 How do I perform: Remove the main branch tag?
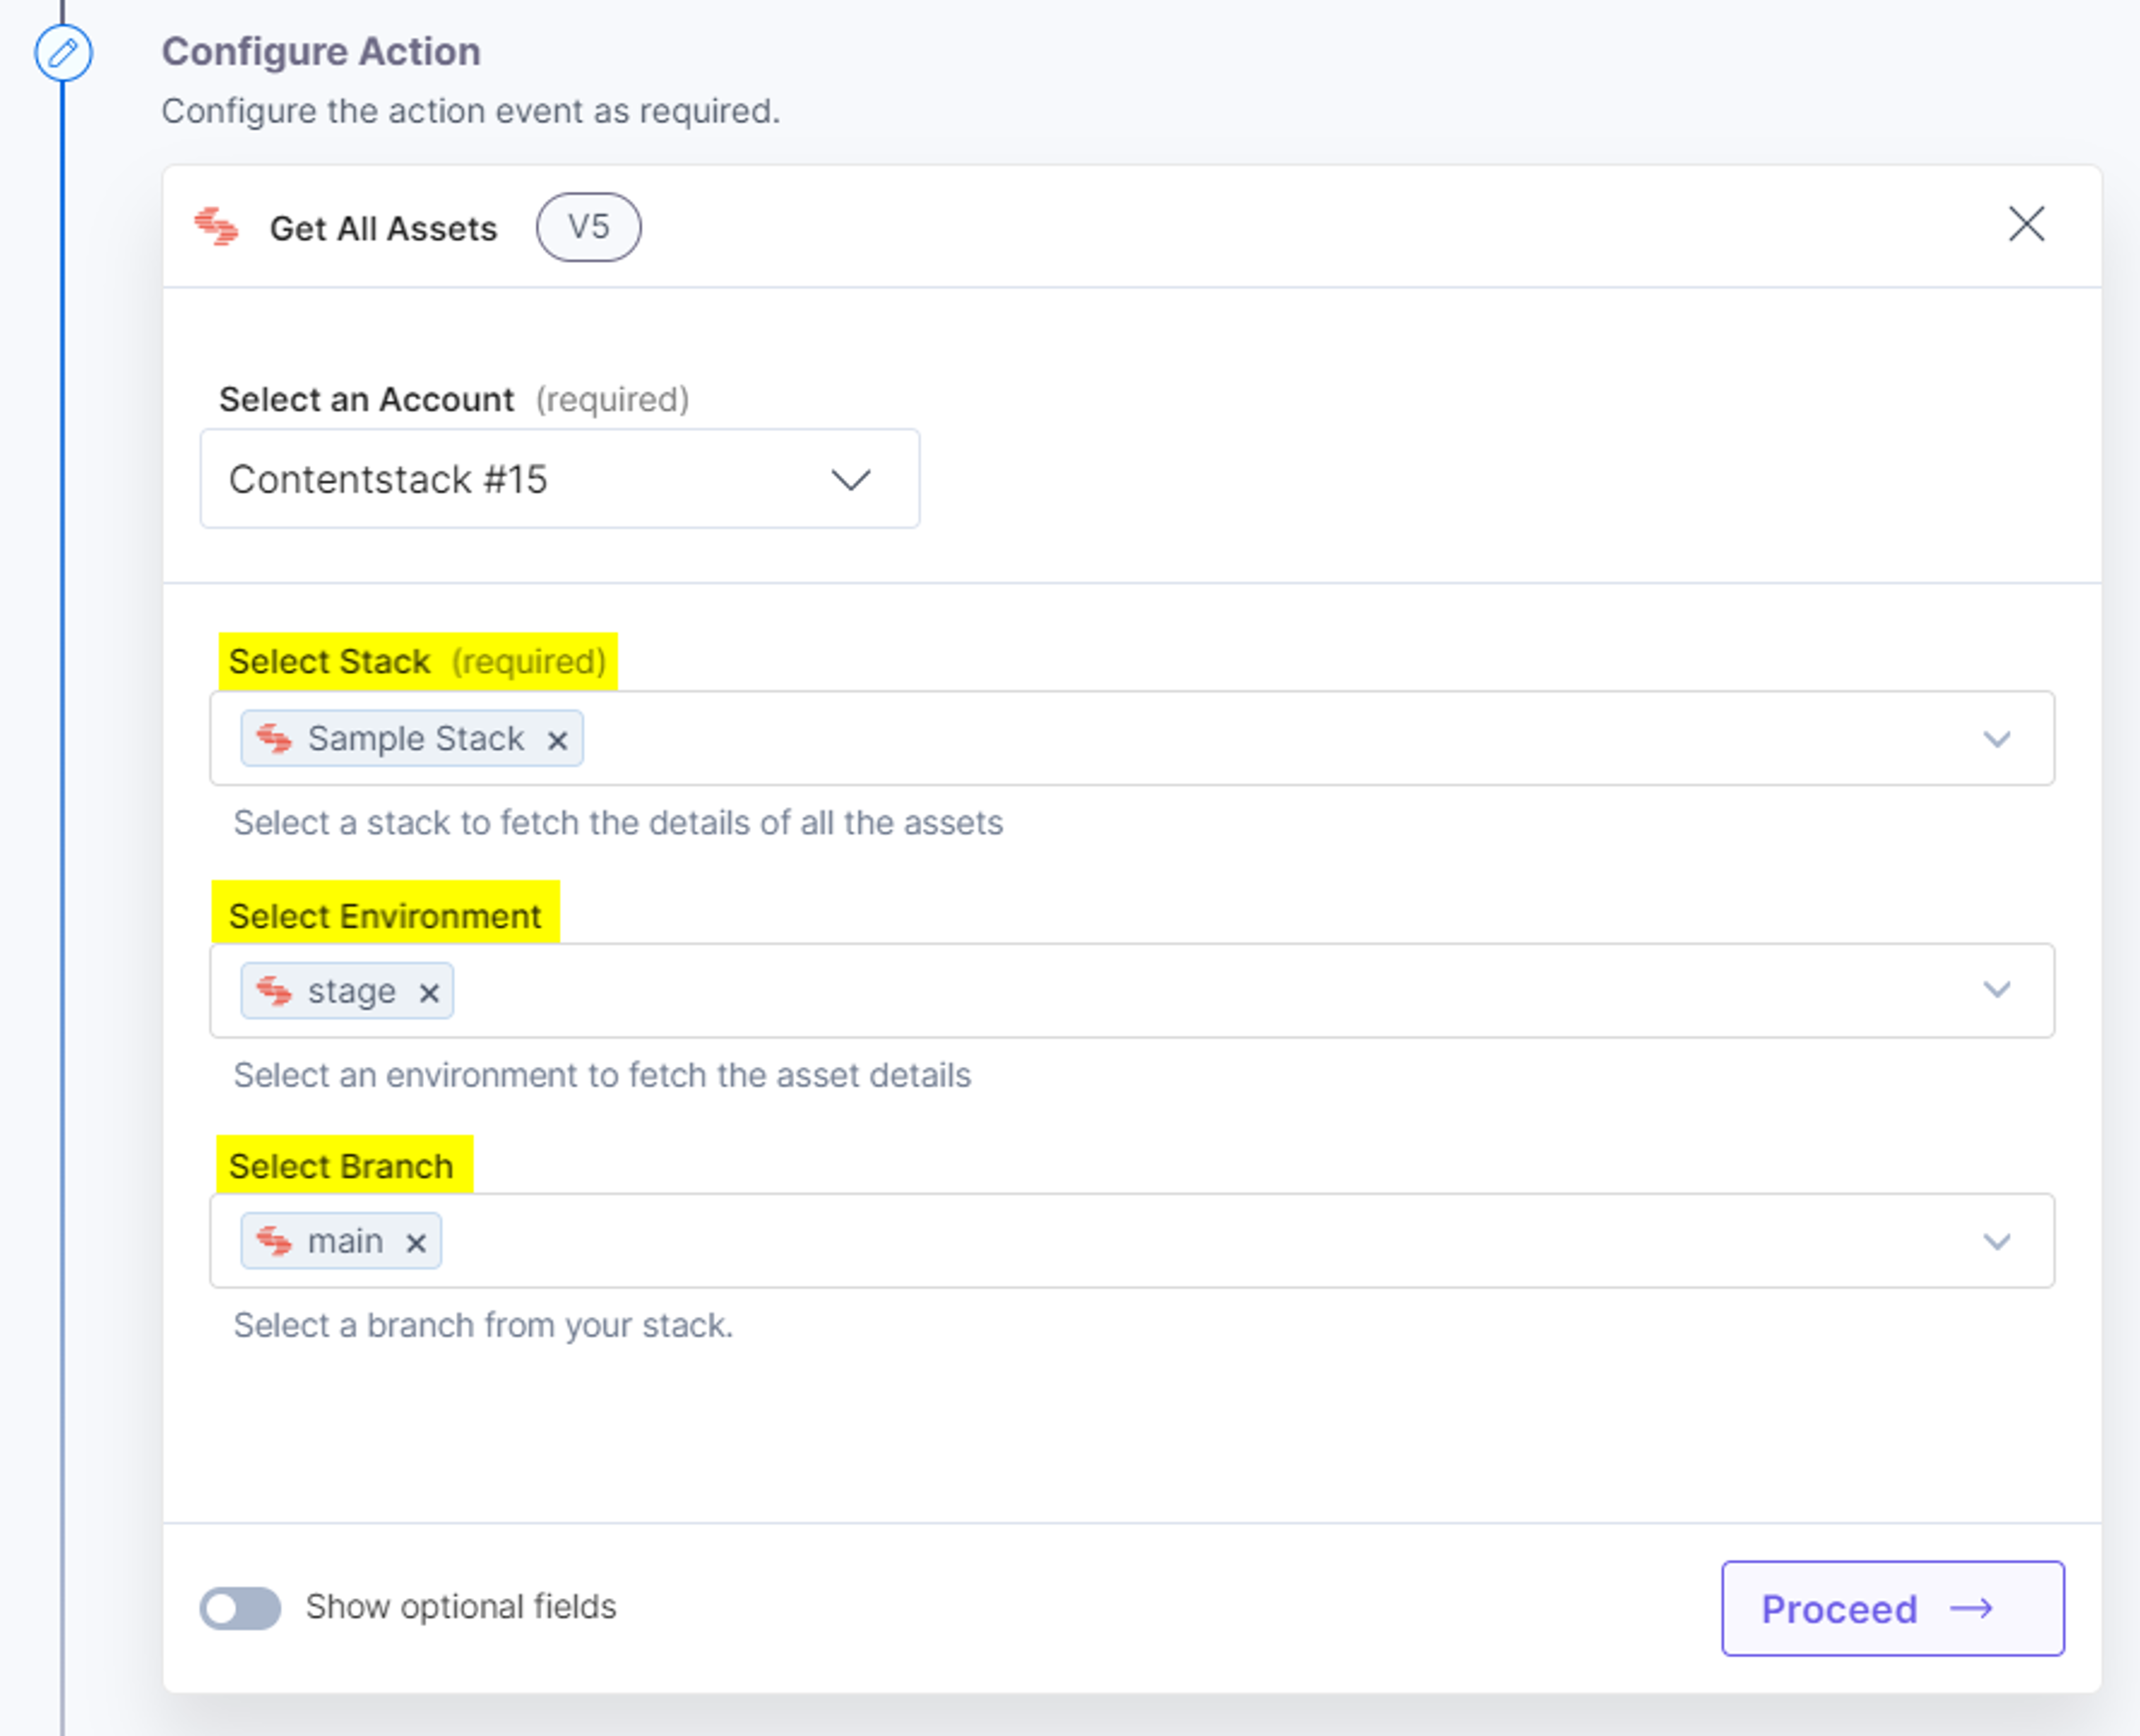[416, 1242]
